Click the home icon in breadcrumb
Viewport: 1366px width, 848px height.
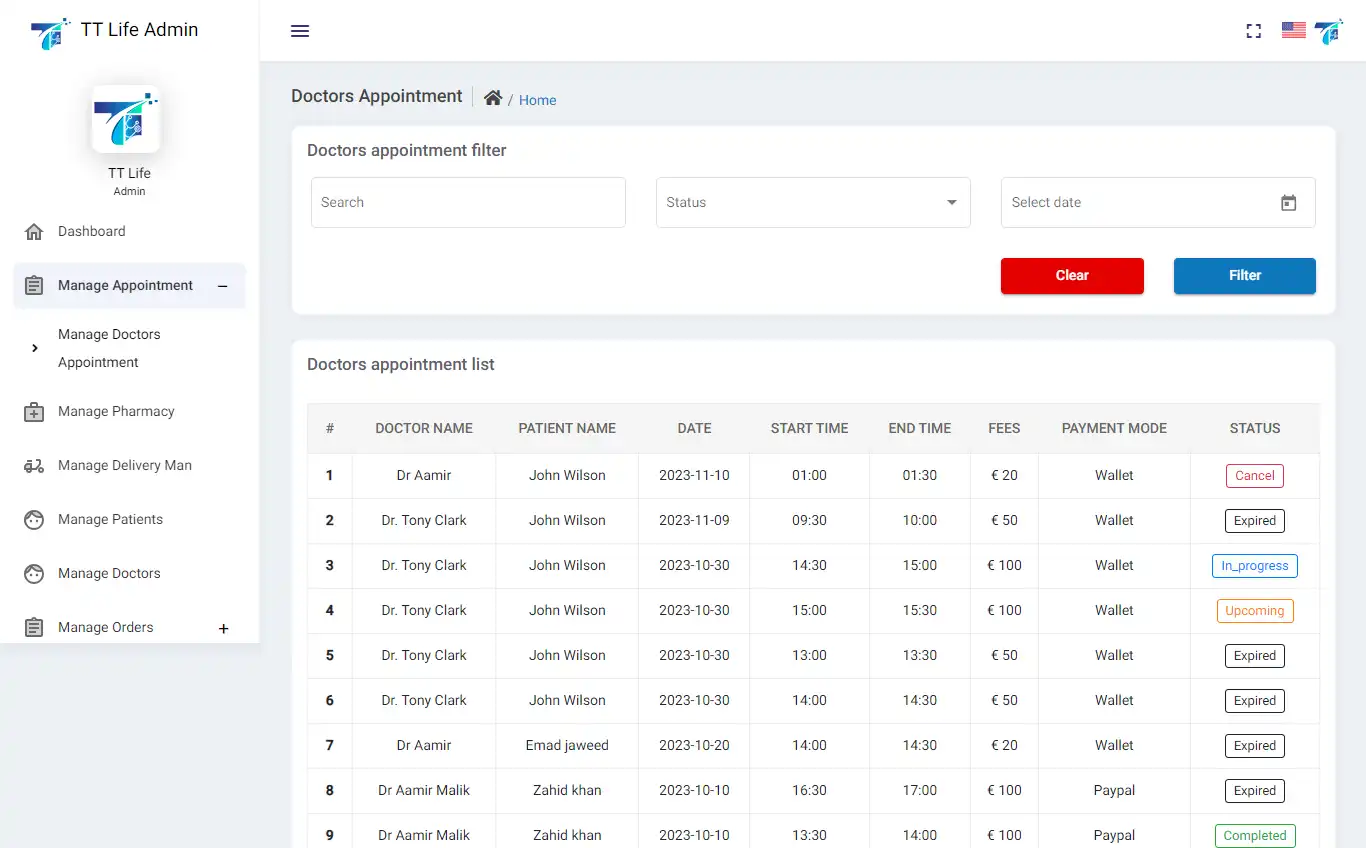[492, 98]
